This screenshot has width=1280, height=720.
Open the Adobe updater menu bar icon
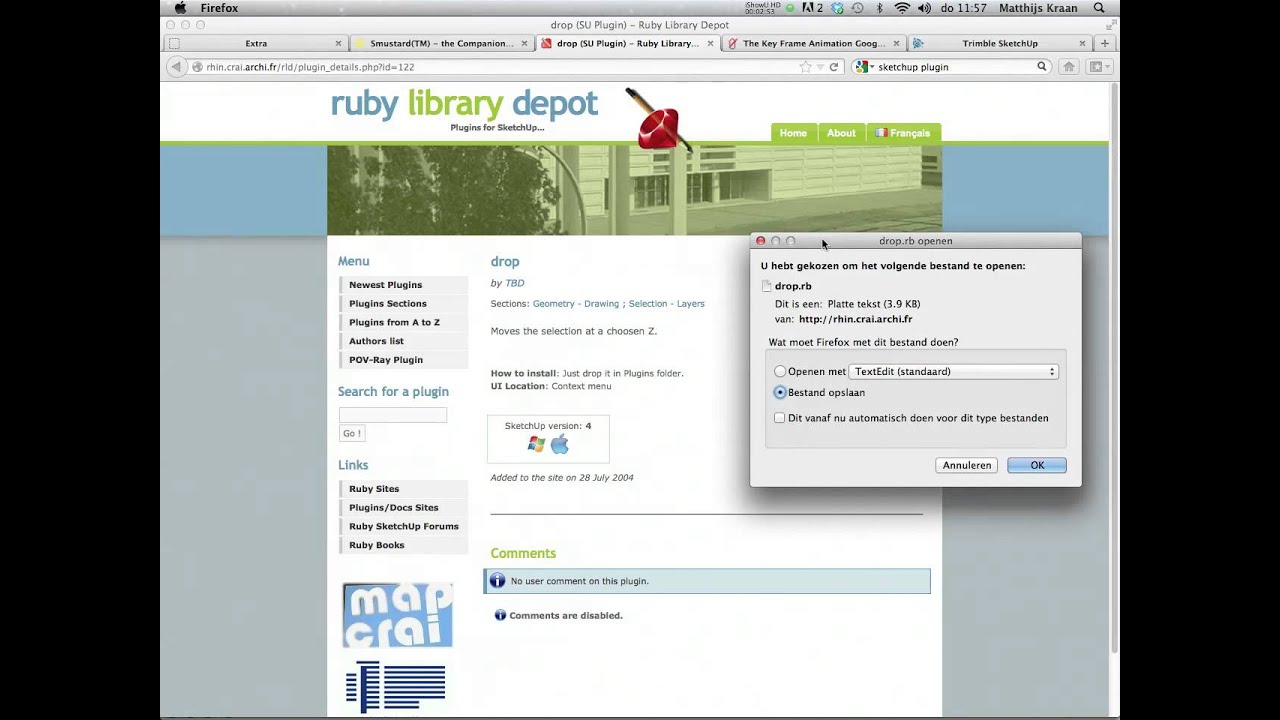[x=810, y=8]
